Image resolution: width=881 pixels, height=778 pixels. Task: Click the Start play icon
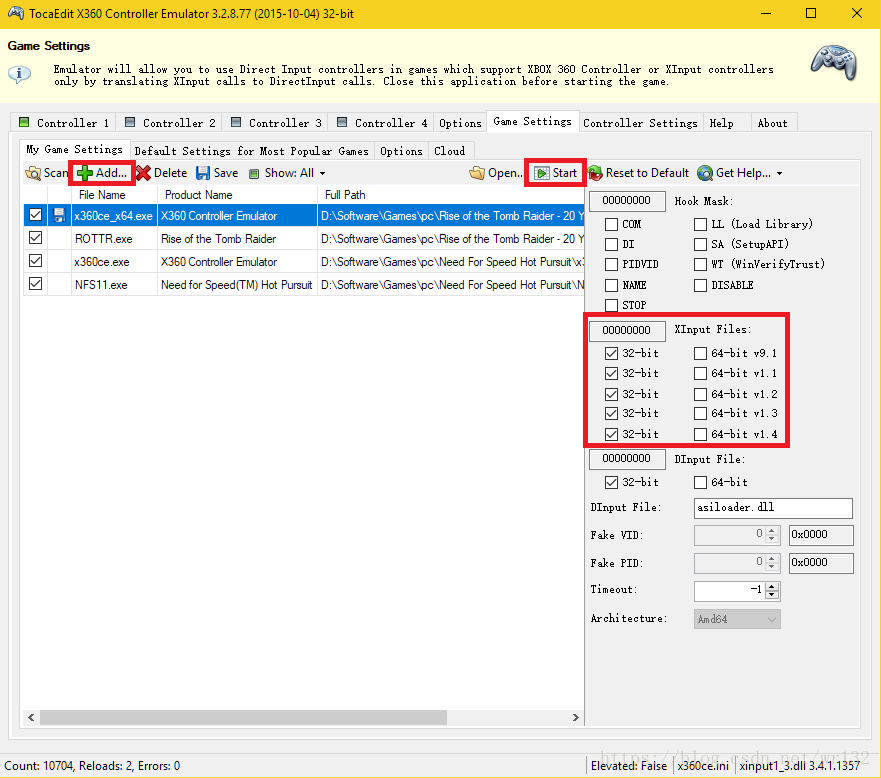tap(542, 173)
